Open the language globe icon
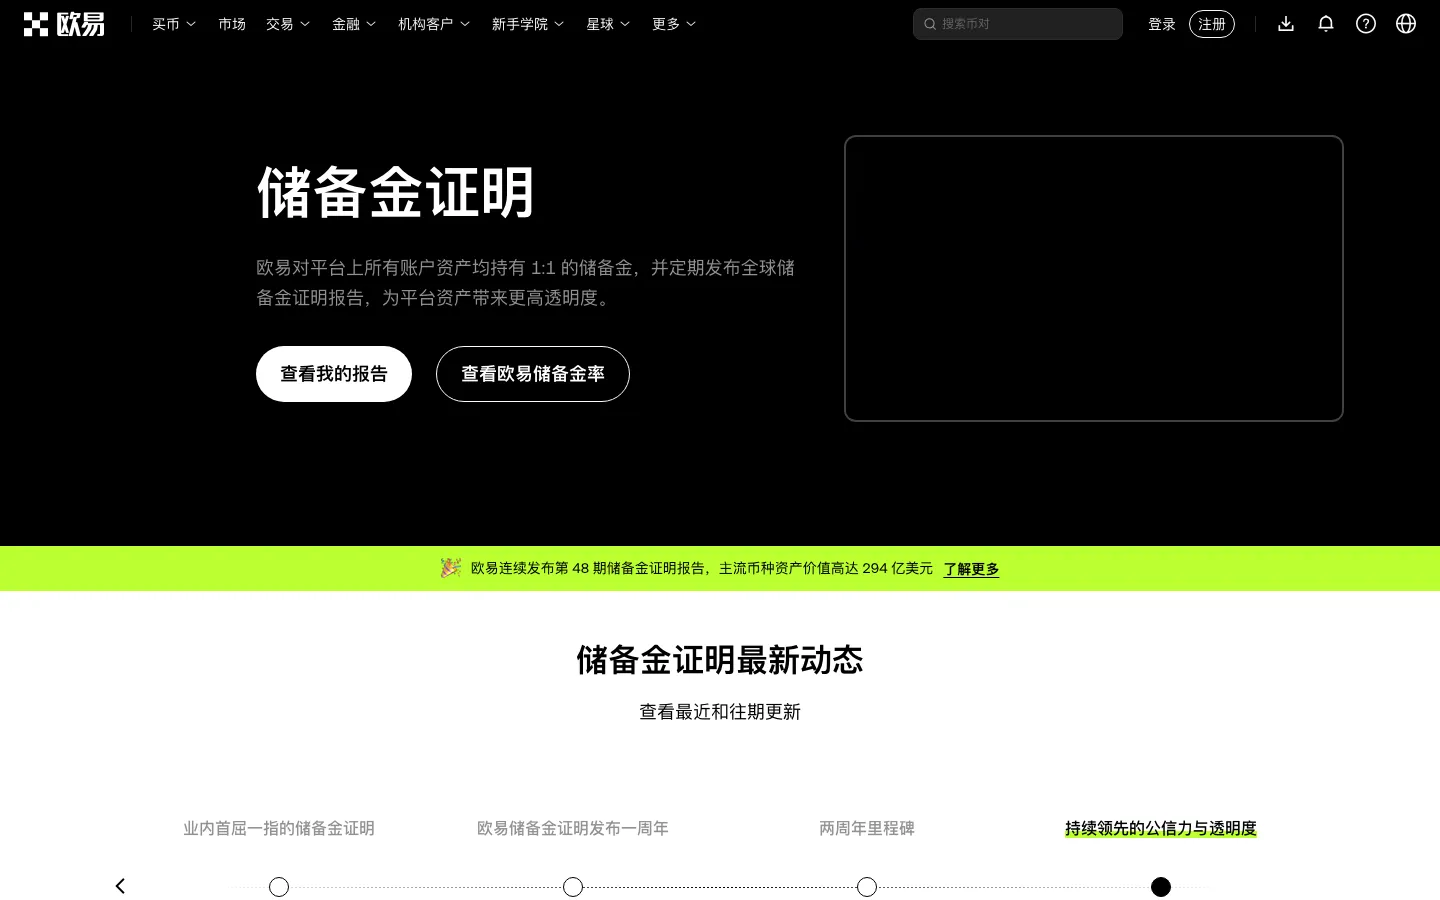 pos(1406,24)
